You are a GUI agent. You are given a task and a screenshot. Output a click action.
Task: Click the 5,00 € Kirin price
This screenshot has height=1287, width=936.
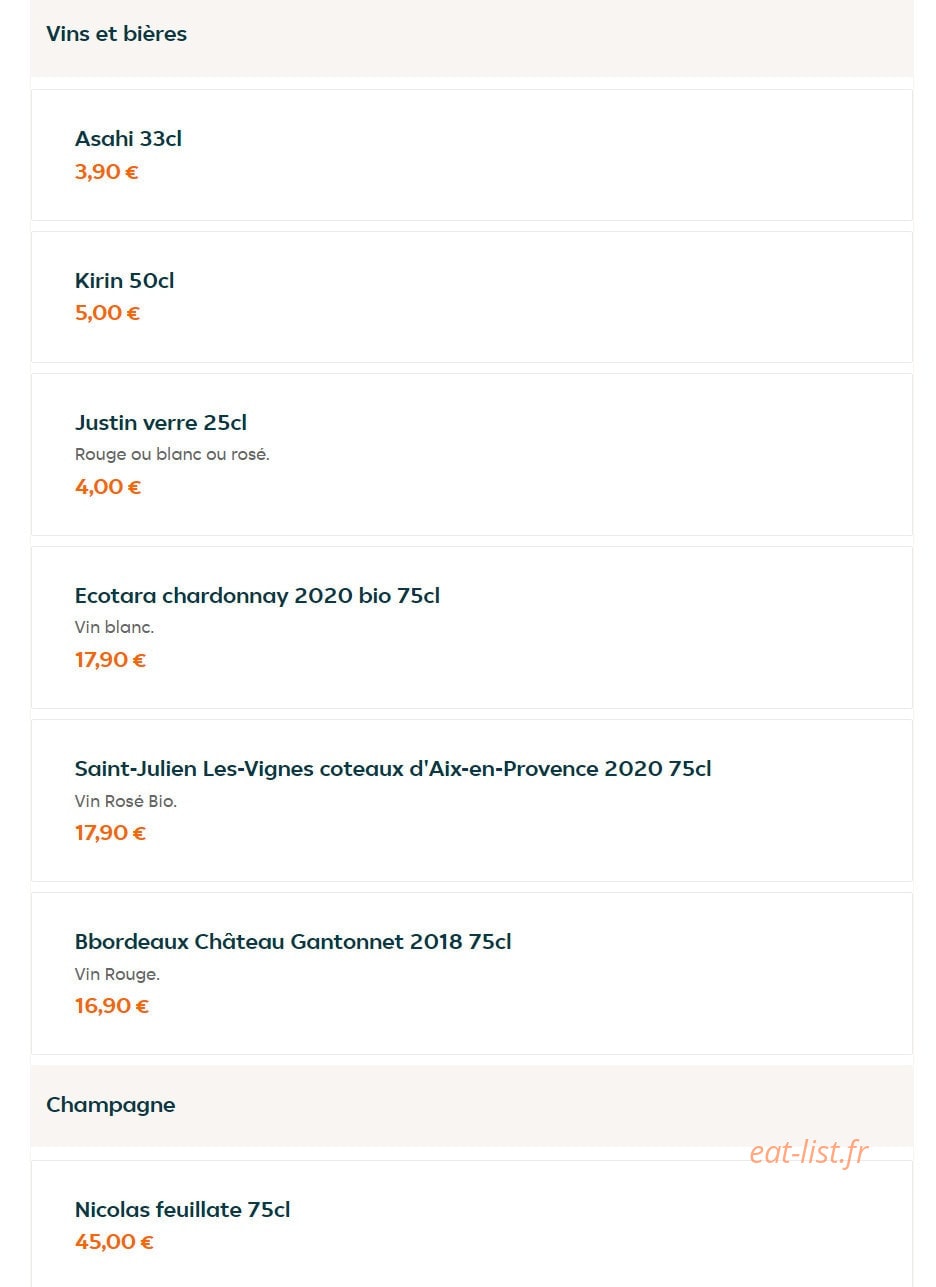click(107, 313)
